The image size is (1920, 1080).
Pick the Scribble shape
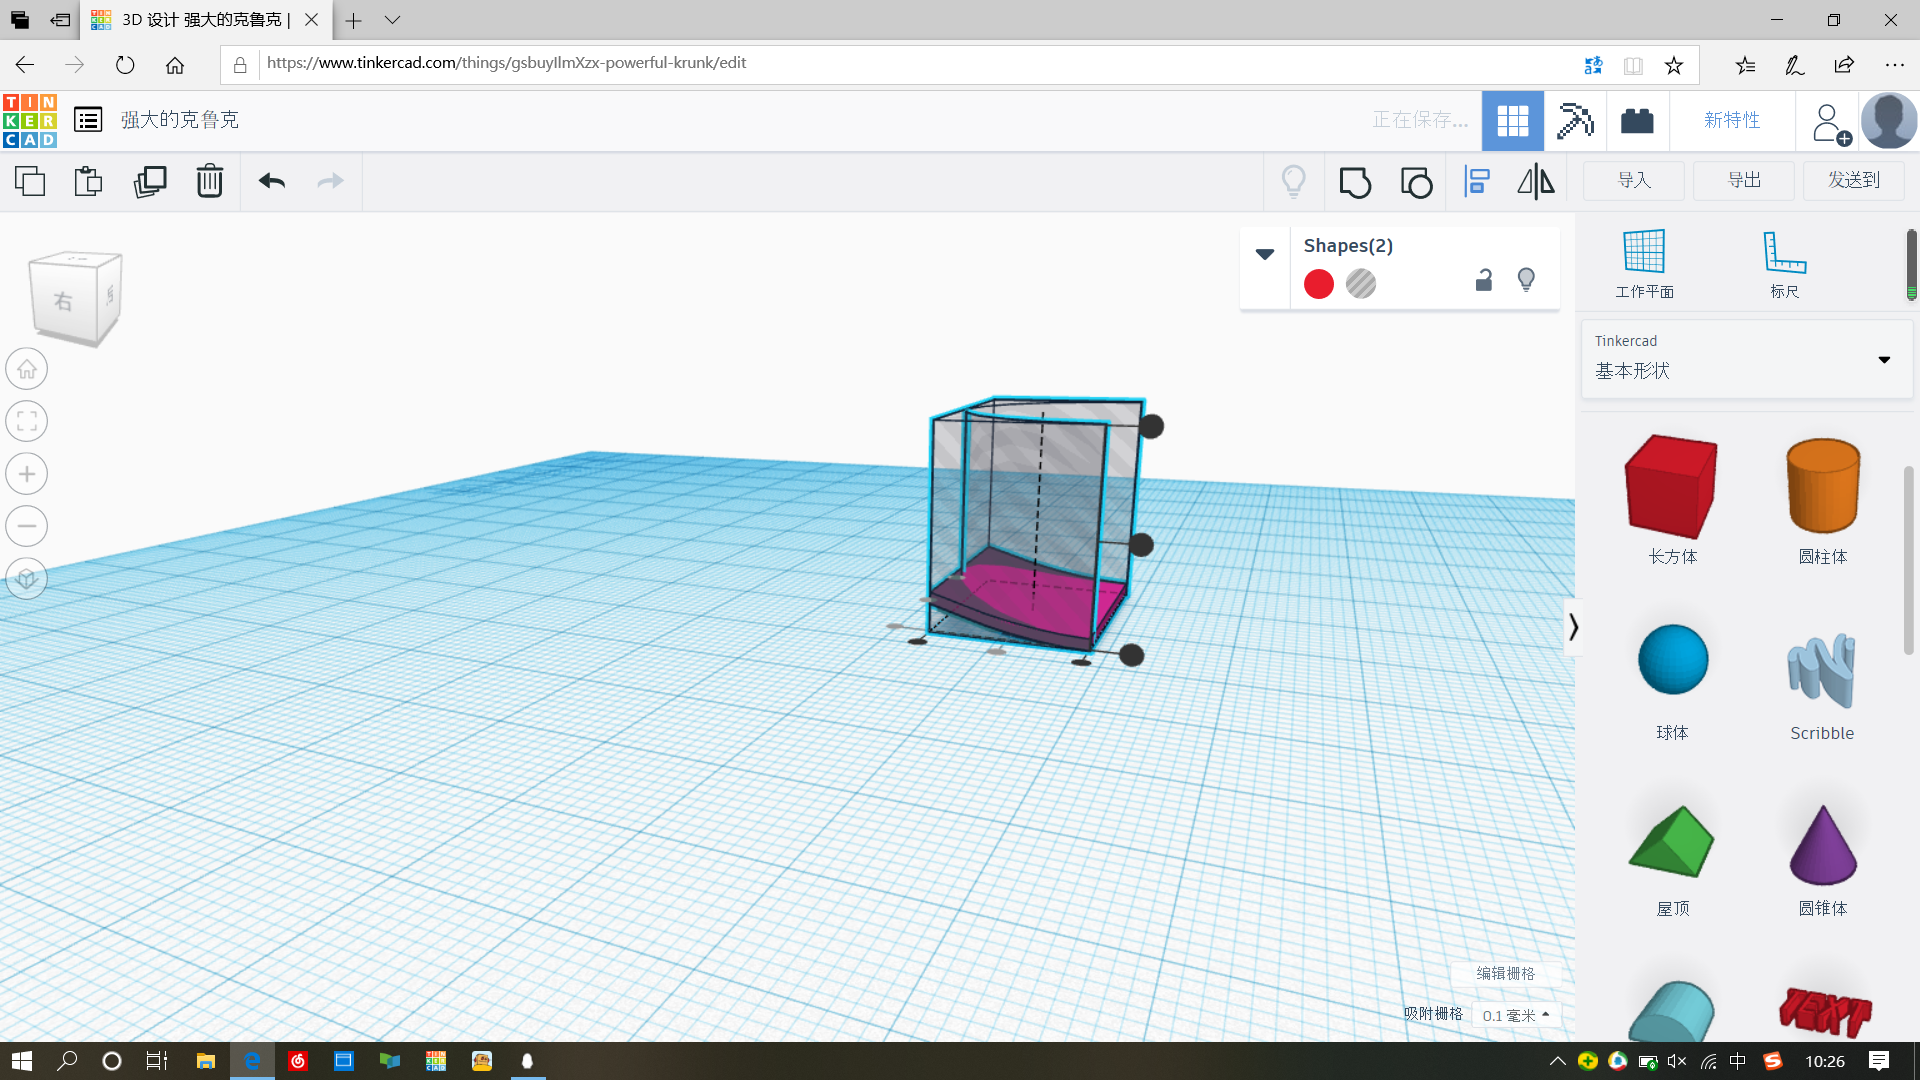click(x=1821, y=670)
